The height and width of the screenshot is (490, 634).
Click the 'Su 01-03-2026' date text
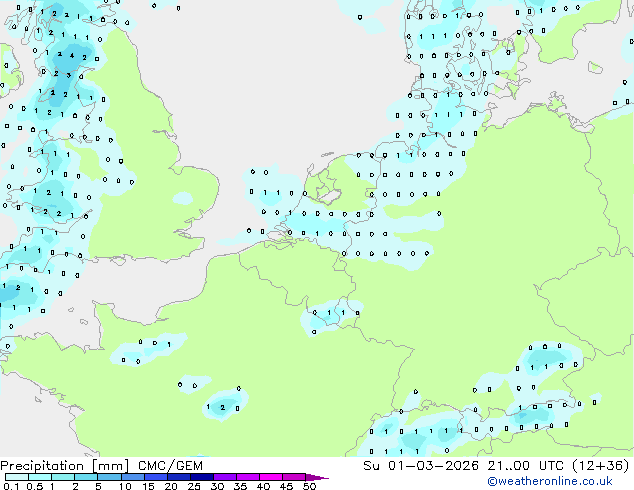pos(421,466)
